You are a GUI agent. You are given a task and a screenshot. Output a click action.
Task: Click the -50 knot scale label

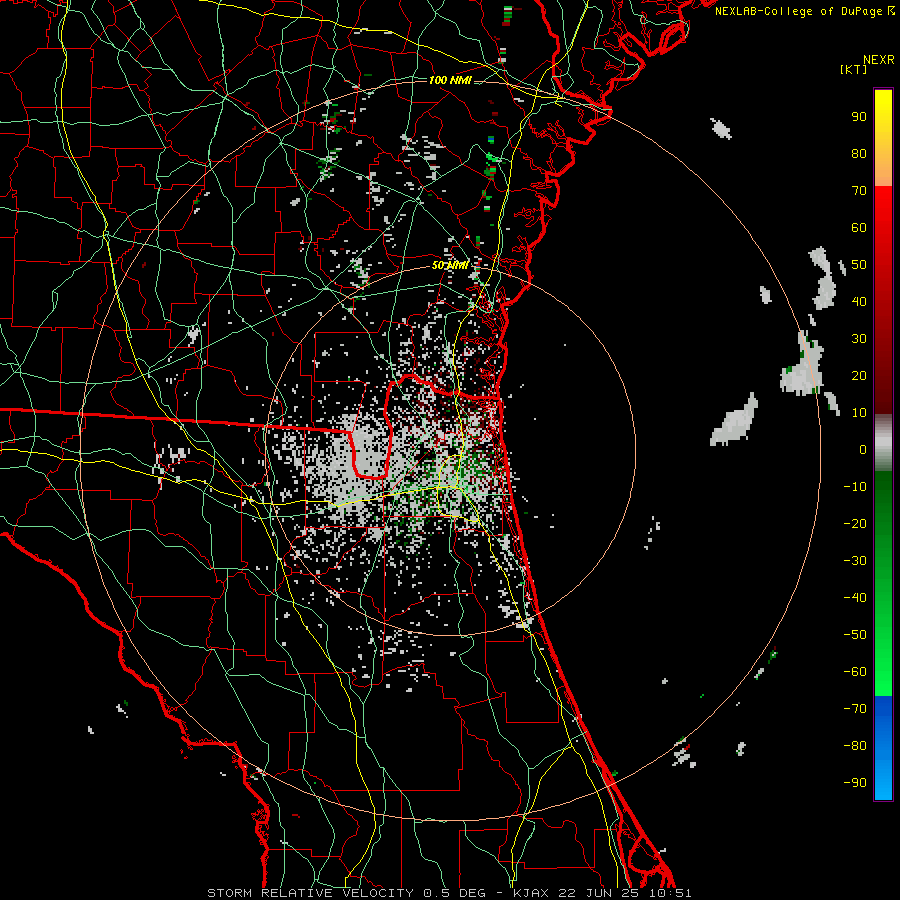pos(855,635)
